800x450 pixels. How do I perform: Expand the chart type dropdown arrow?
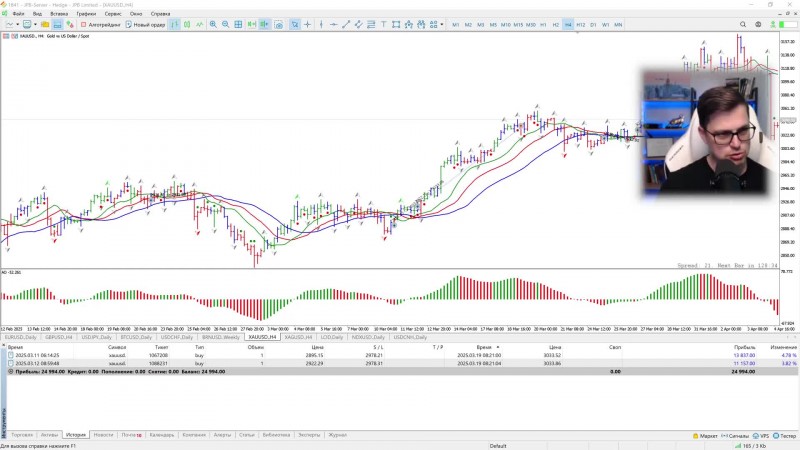tap(17, 24)
